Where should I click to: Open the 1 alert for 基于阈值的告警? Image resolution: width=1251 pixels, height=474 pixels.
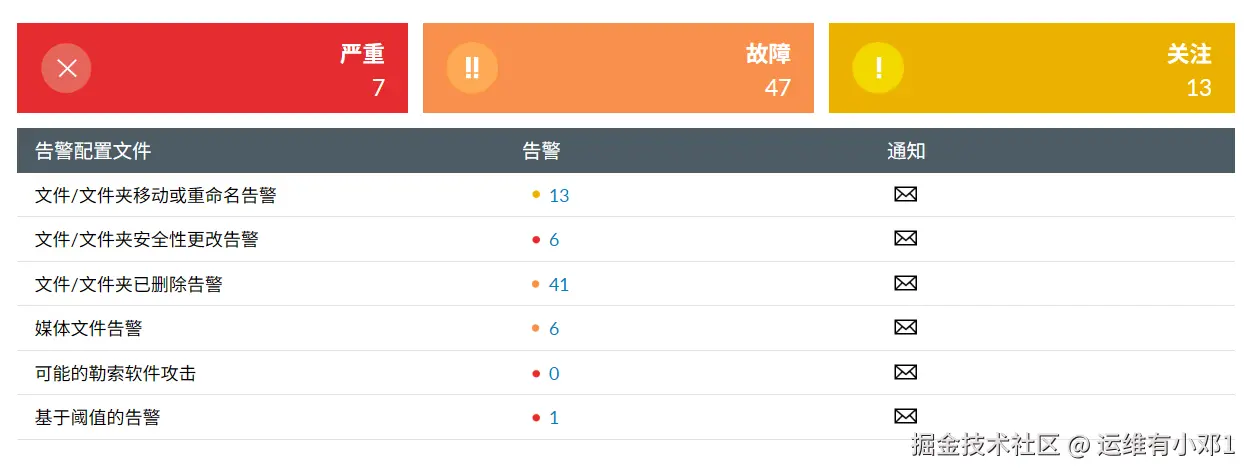pyautogui.click(x=554, y=418)
